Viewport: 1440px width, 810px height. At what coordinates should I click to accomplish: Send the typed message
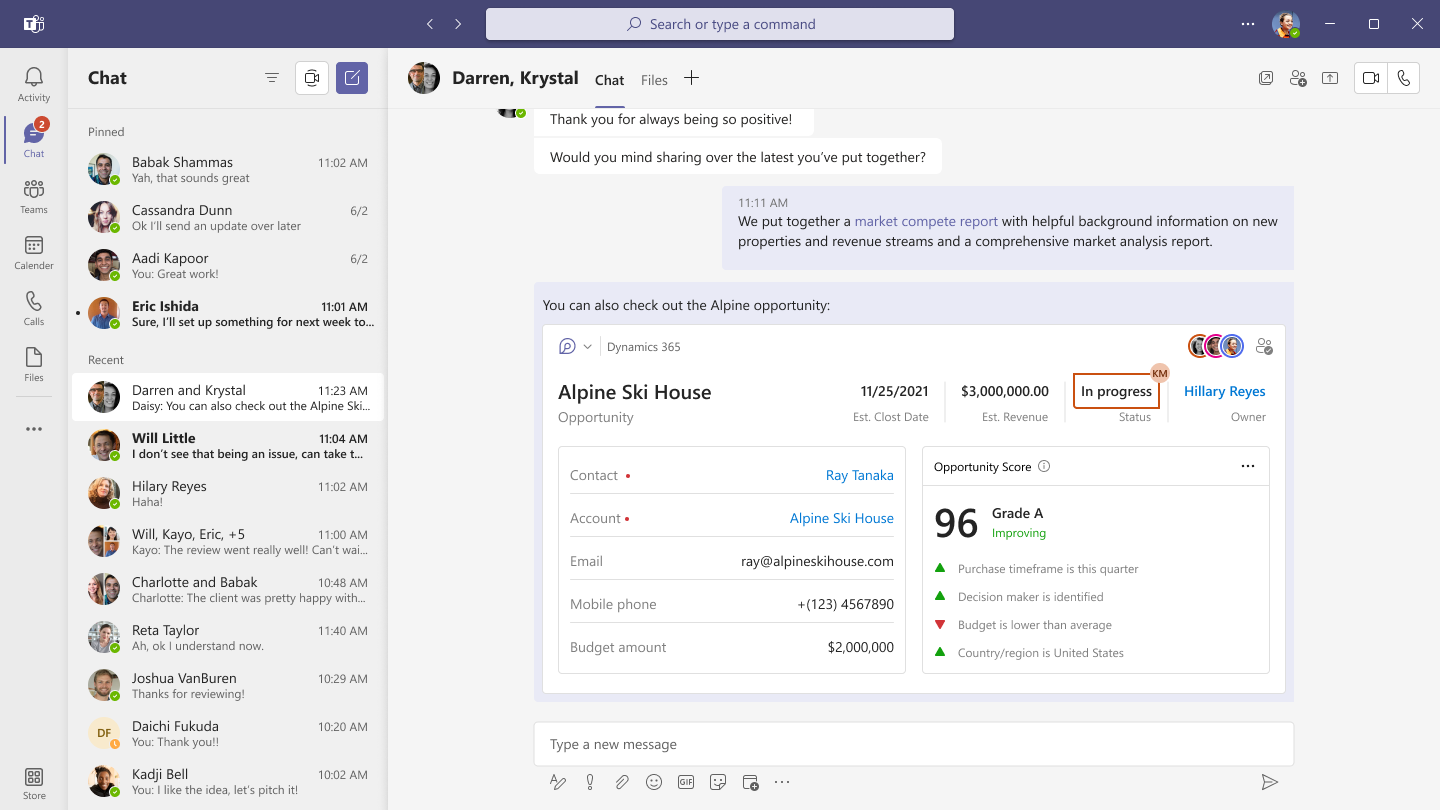click(1270, 781)
